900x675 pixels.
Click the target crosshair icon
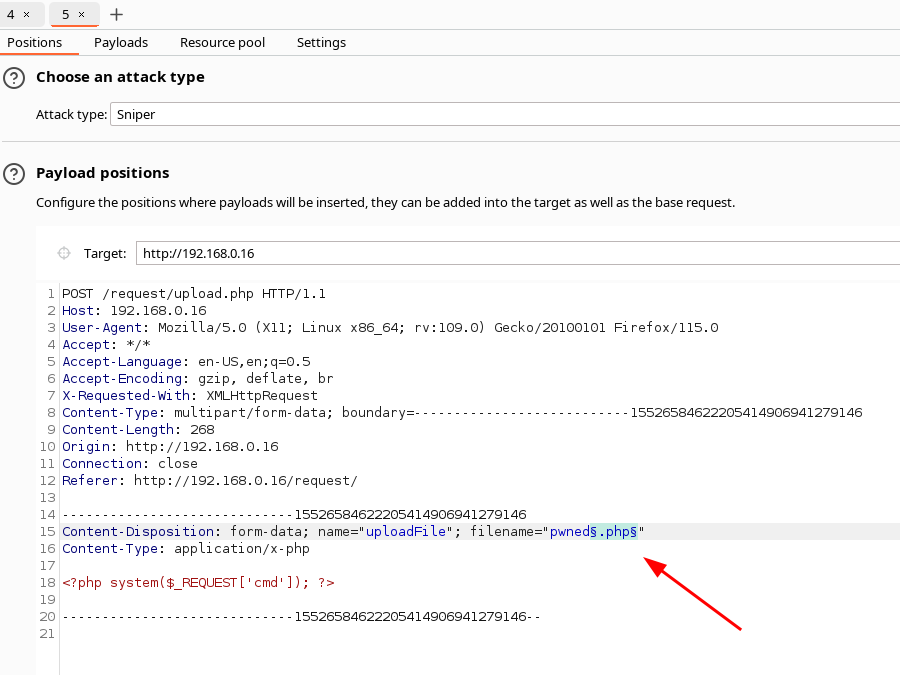pyautogui.click(x=64, y=253)
